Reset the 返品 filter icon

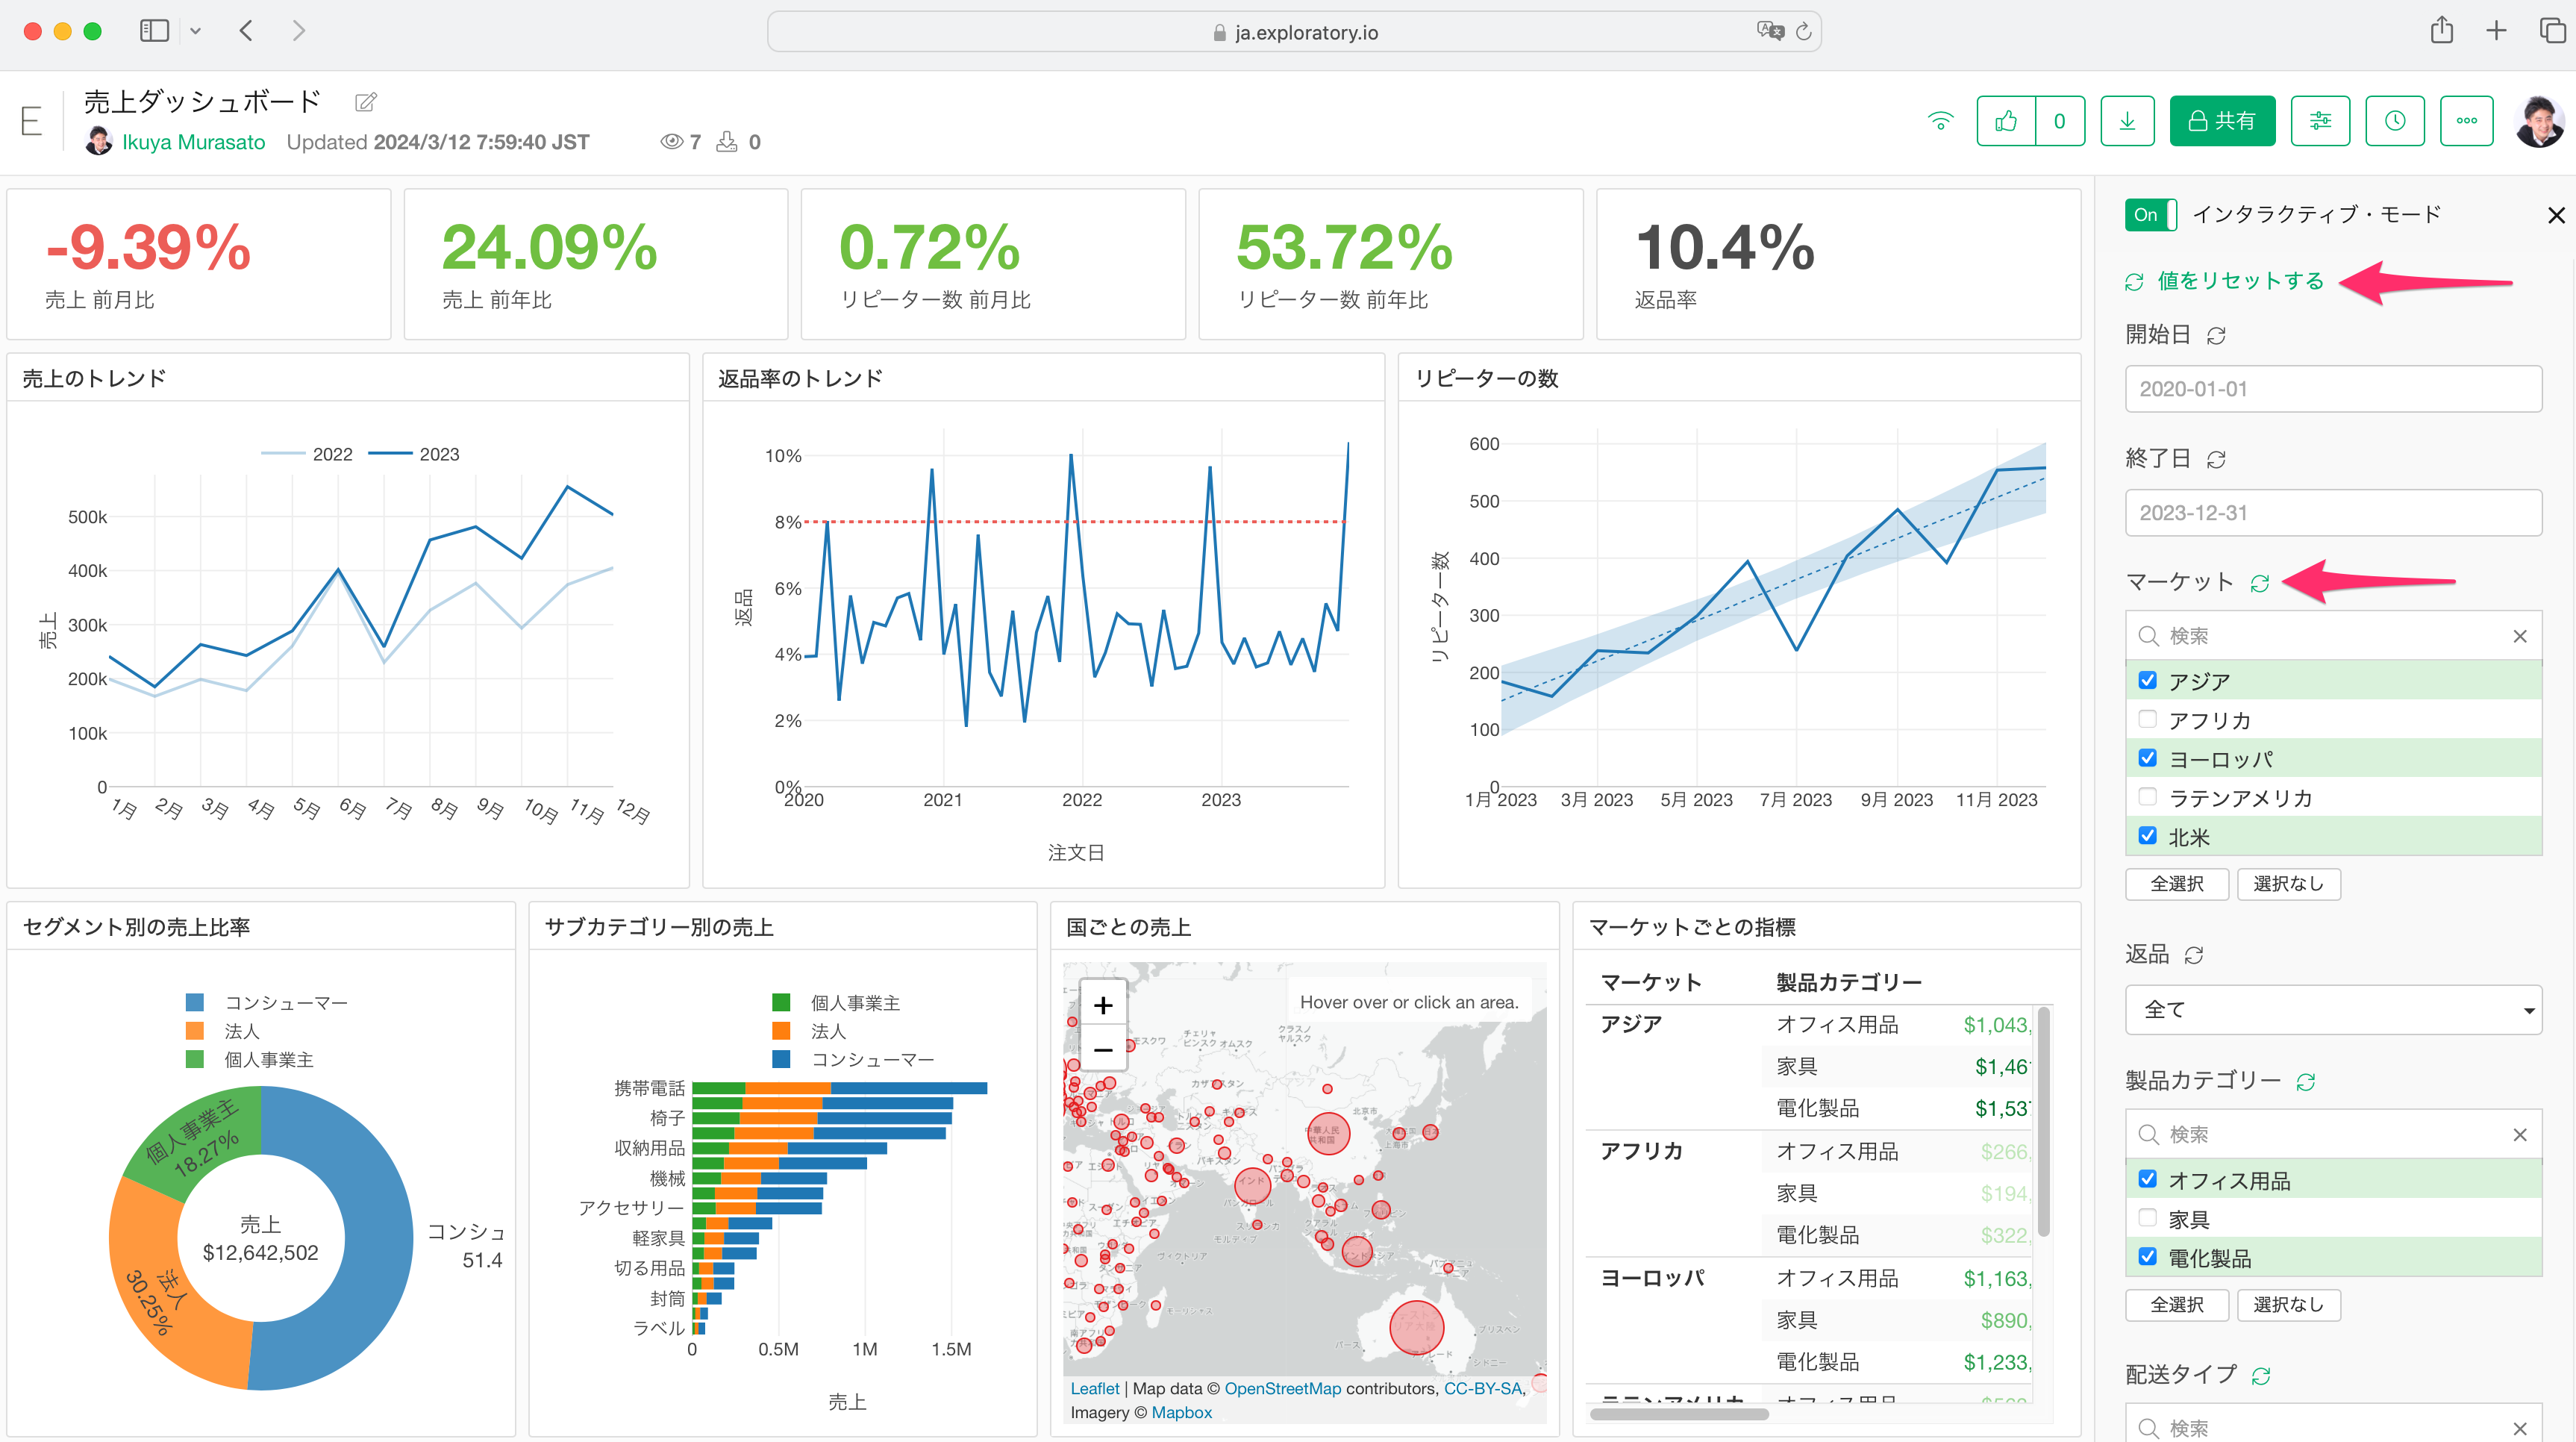pyautogui.click(x=2193, y=956)
